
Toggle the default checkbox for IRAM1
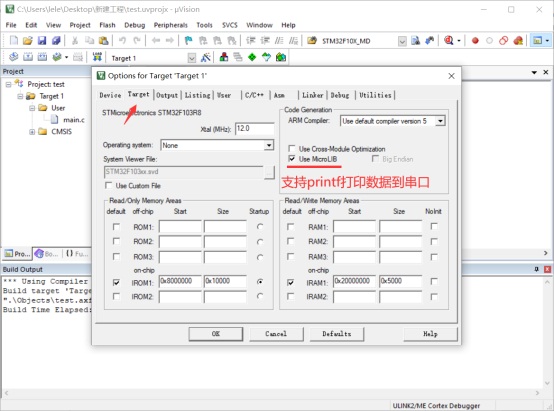290,282
